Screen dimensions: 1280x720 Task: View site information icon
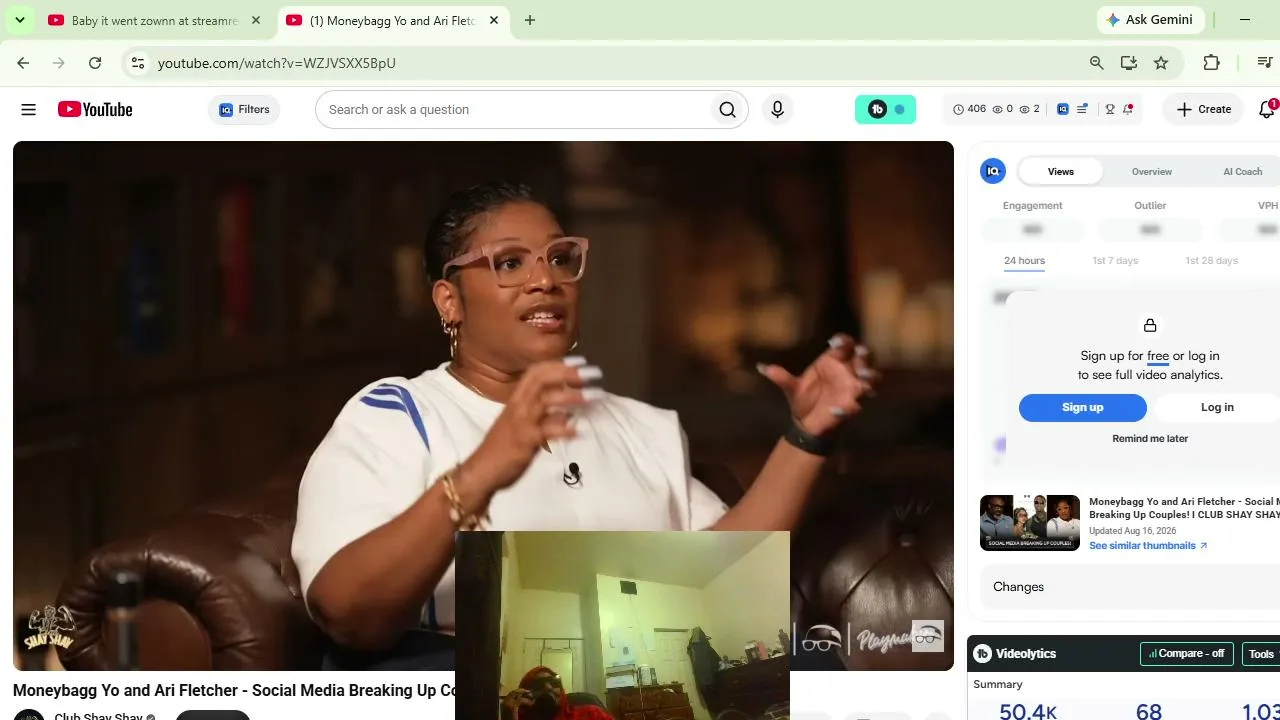[x=138, y=63]
